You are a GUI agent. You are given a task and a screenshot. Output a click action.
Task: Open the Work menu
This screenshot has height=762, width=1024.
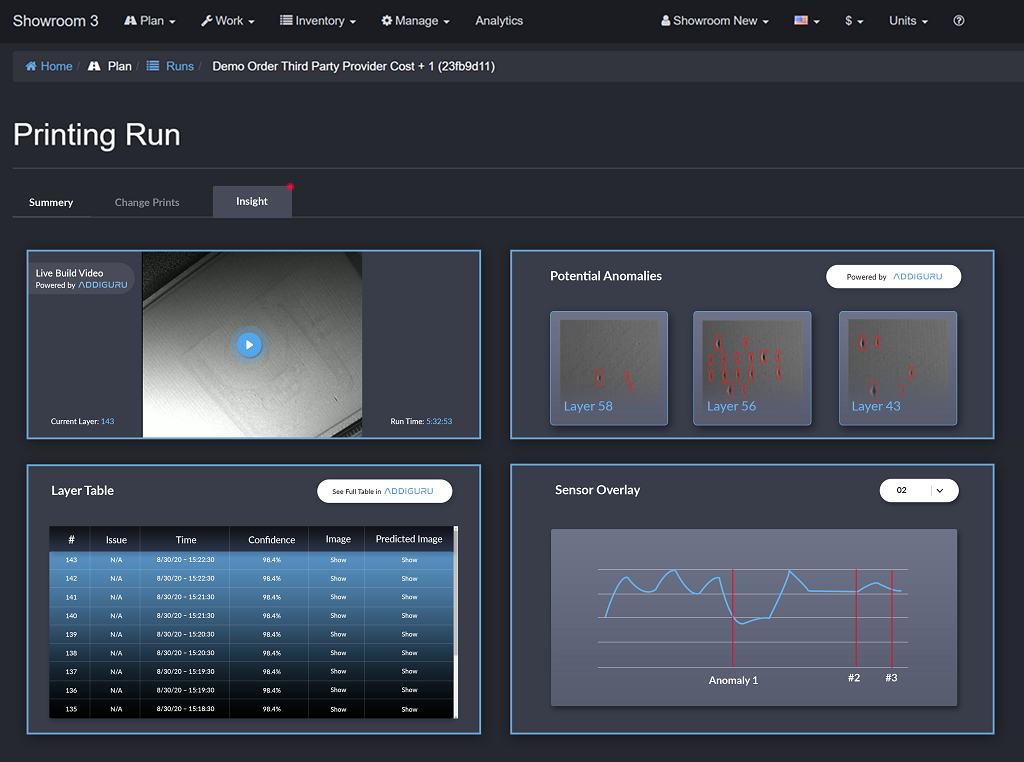(227, 21)
